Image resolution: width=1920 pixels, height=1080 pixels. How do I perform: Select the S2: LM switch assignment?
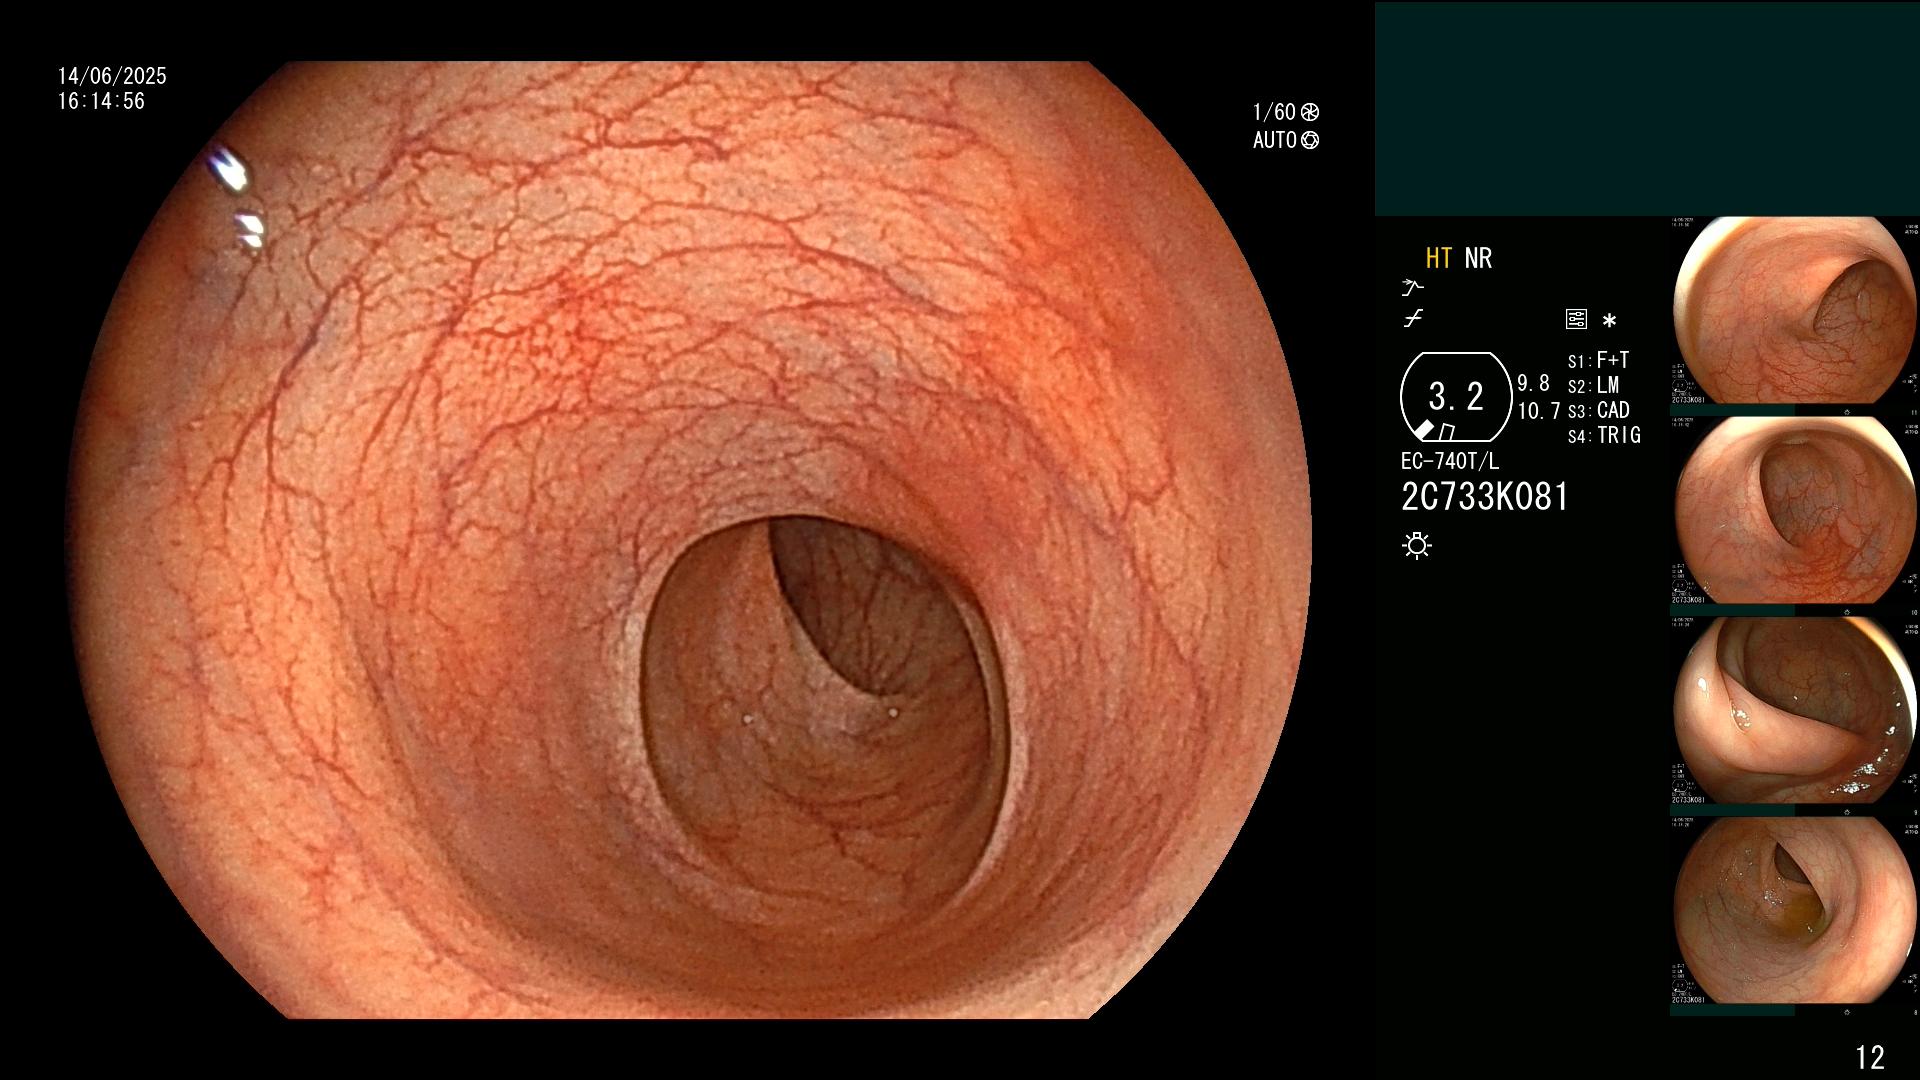pyautogui.click(x=1594, y=385)
